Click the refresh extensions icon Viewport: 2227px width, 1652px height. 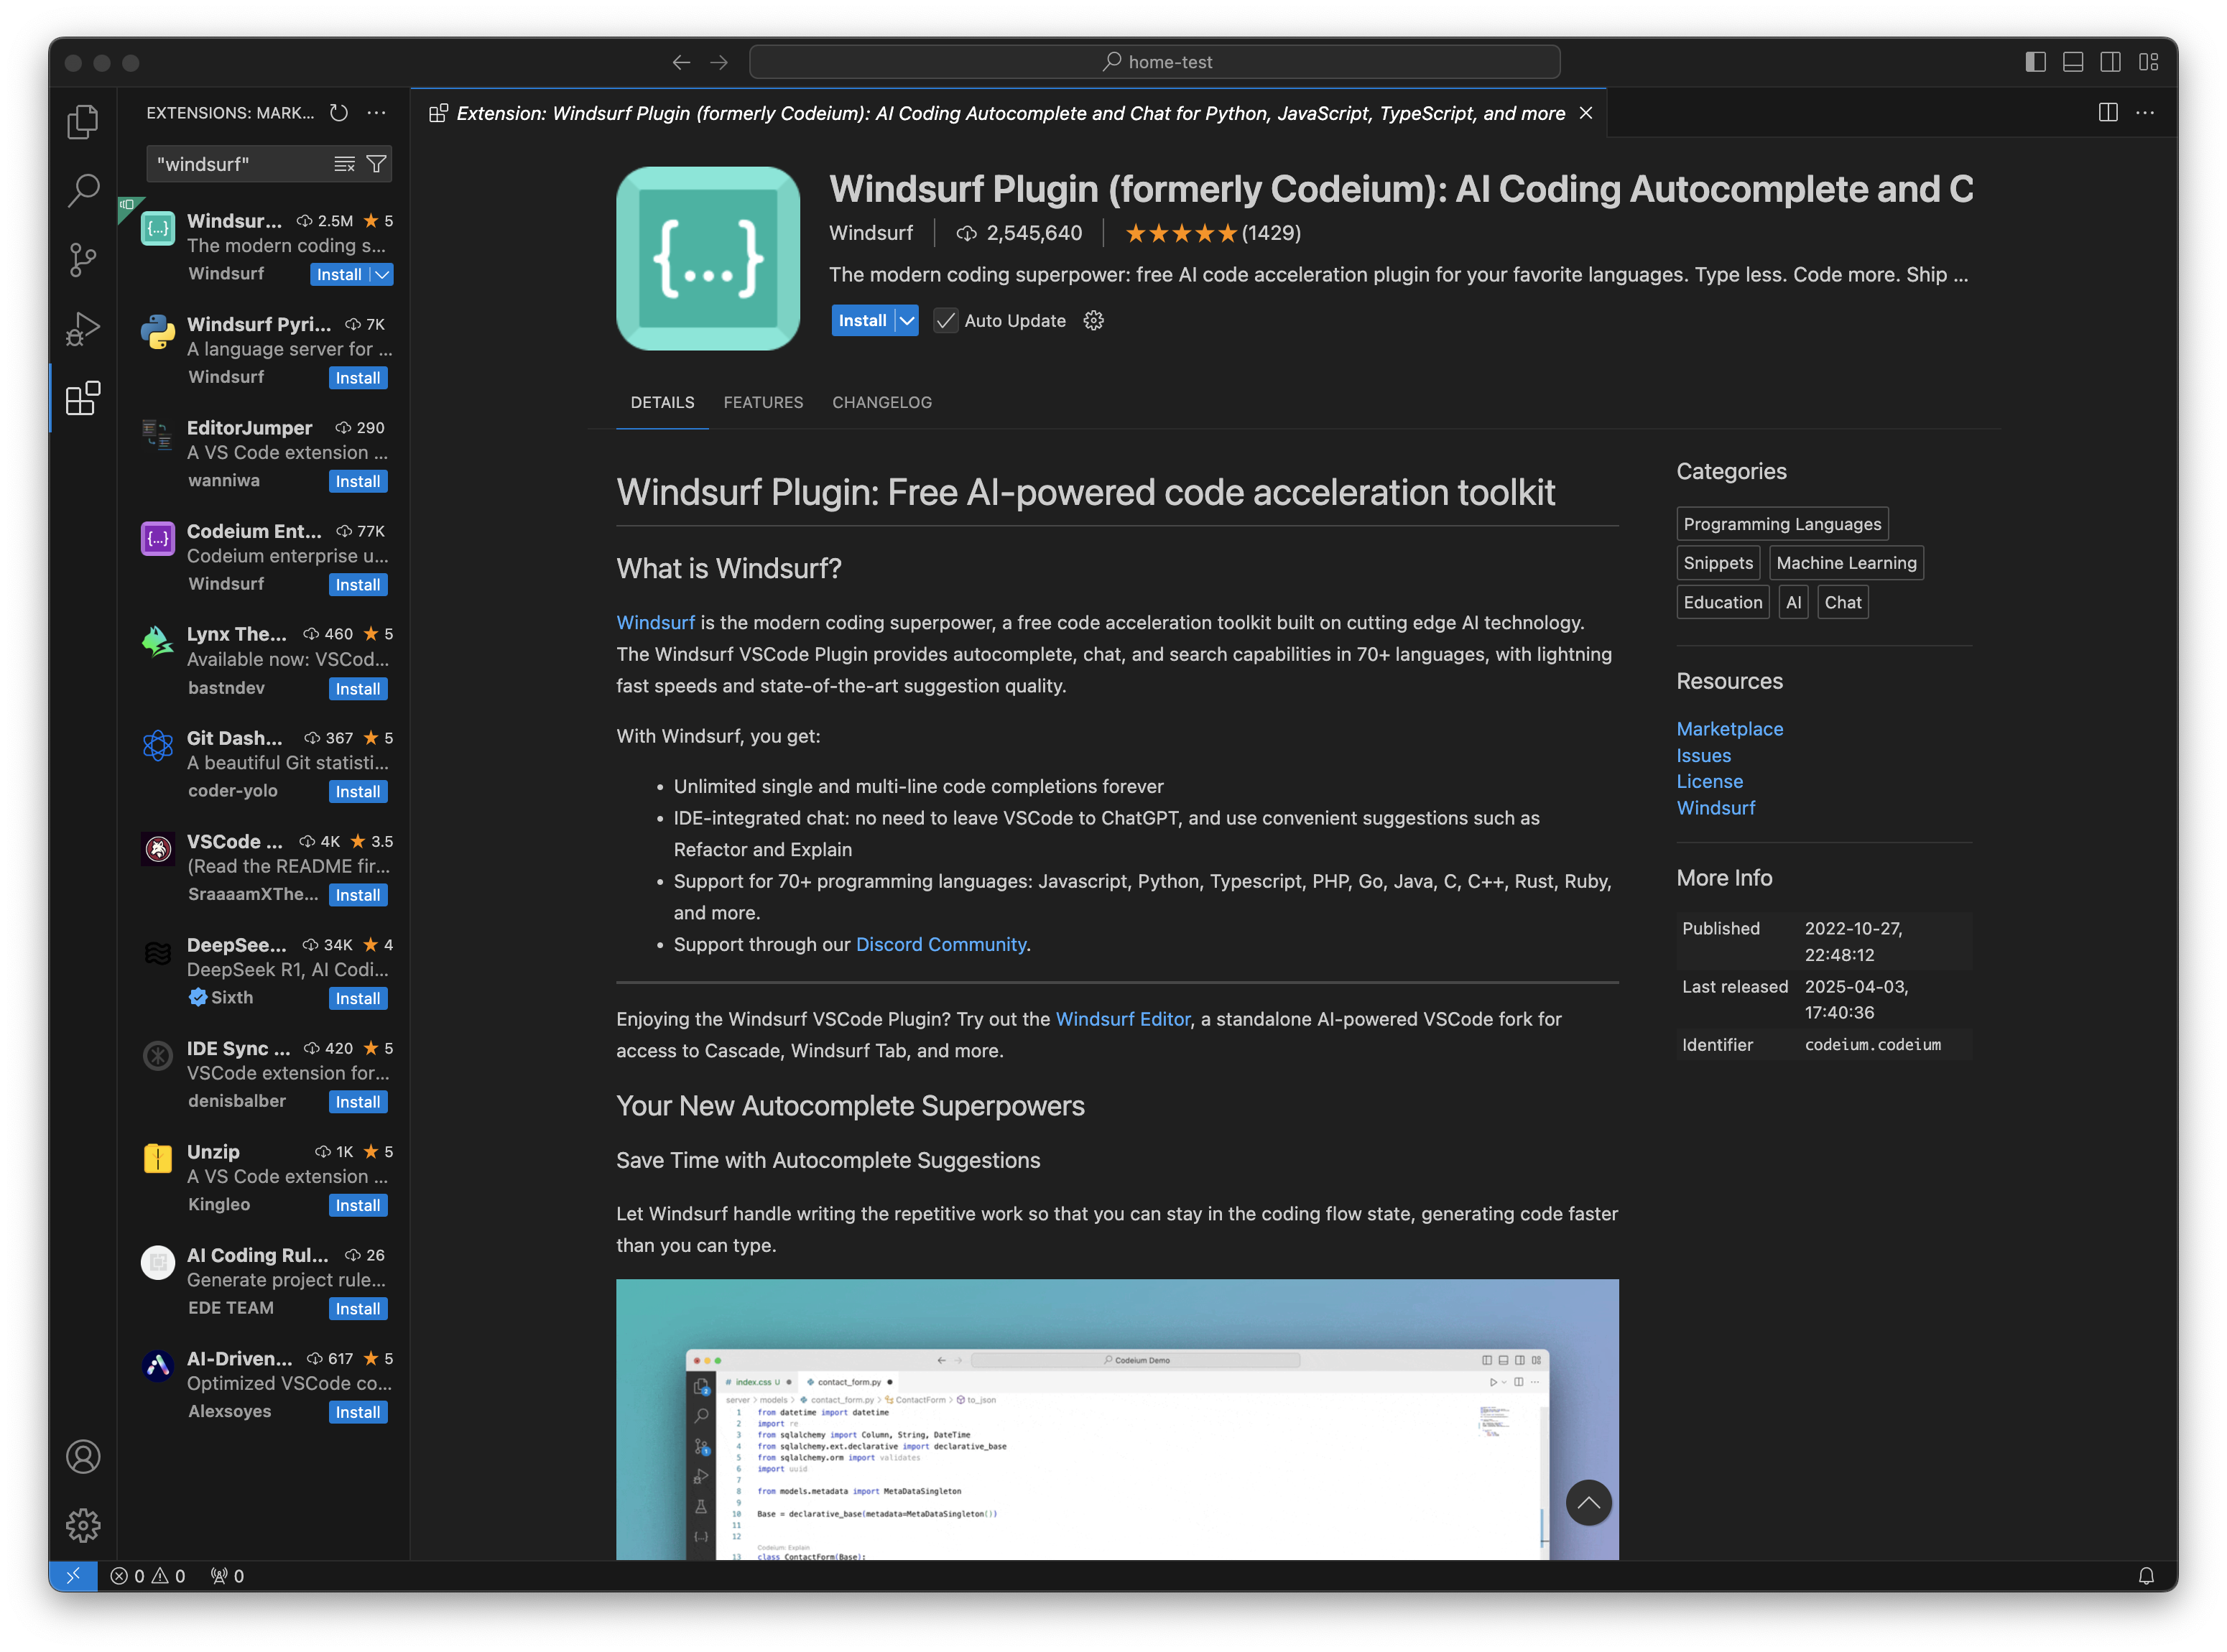339,113
